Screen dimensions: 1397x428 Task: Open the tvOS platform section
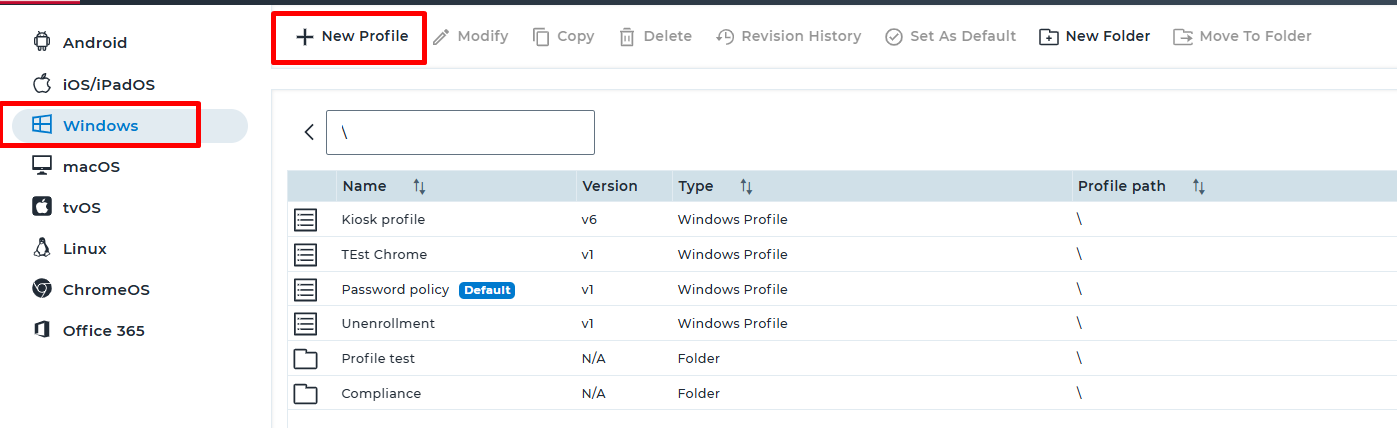81,208
